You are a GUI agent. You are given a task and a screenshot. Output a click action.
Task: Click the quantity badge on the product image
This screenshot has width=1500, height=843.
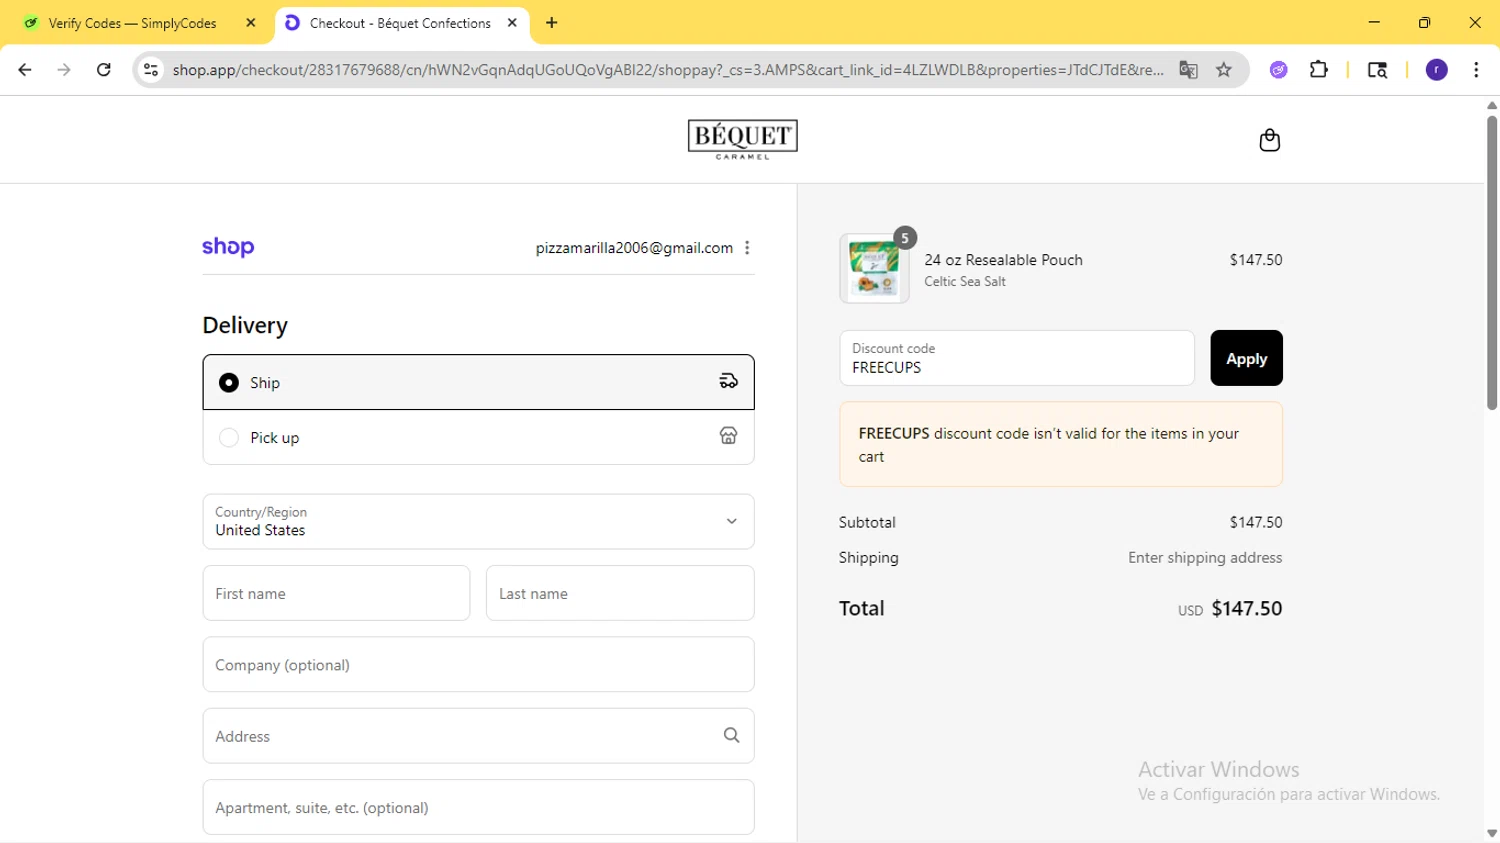pos(904,238)
